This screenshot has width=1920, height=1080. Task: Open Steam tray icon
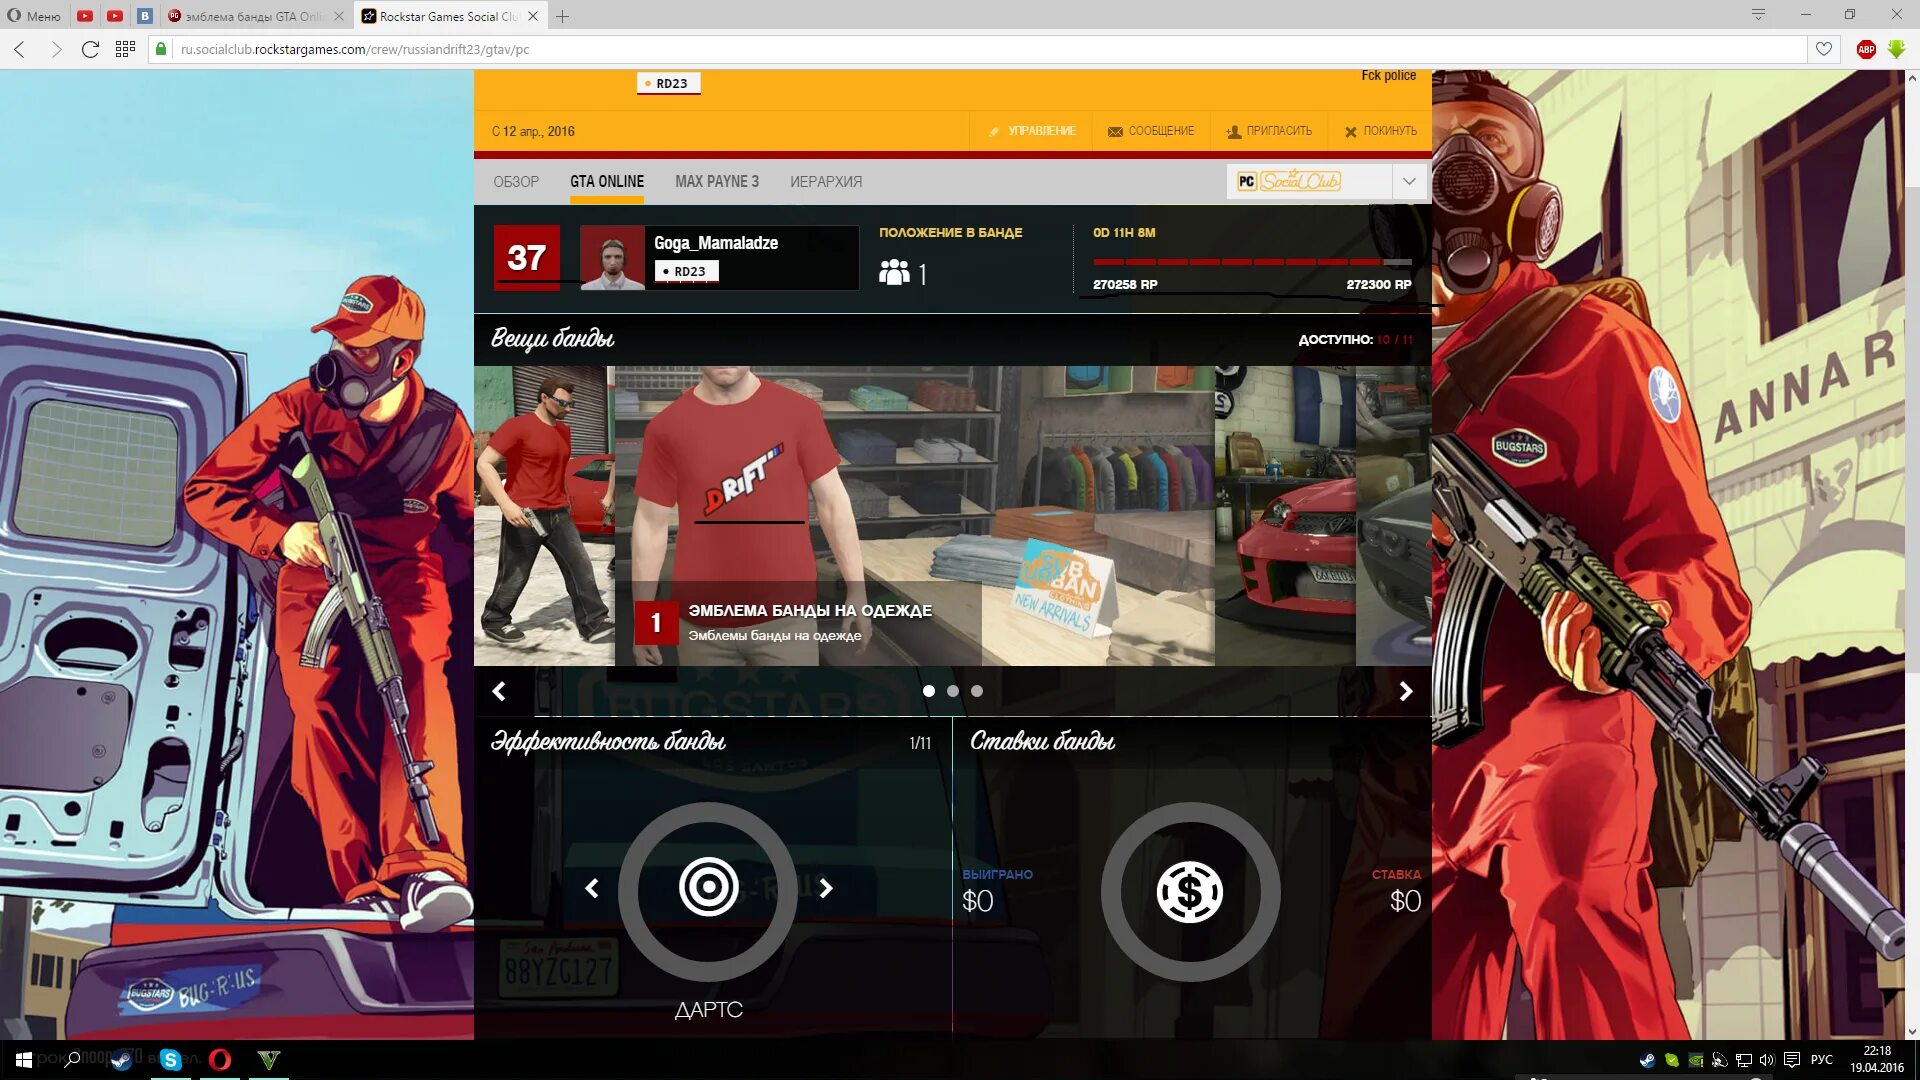click(1647, 1060)
